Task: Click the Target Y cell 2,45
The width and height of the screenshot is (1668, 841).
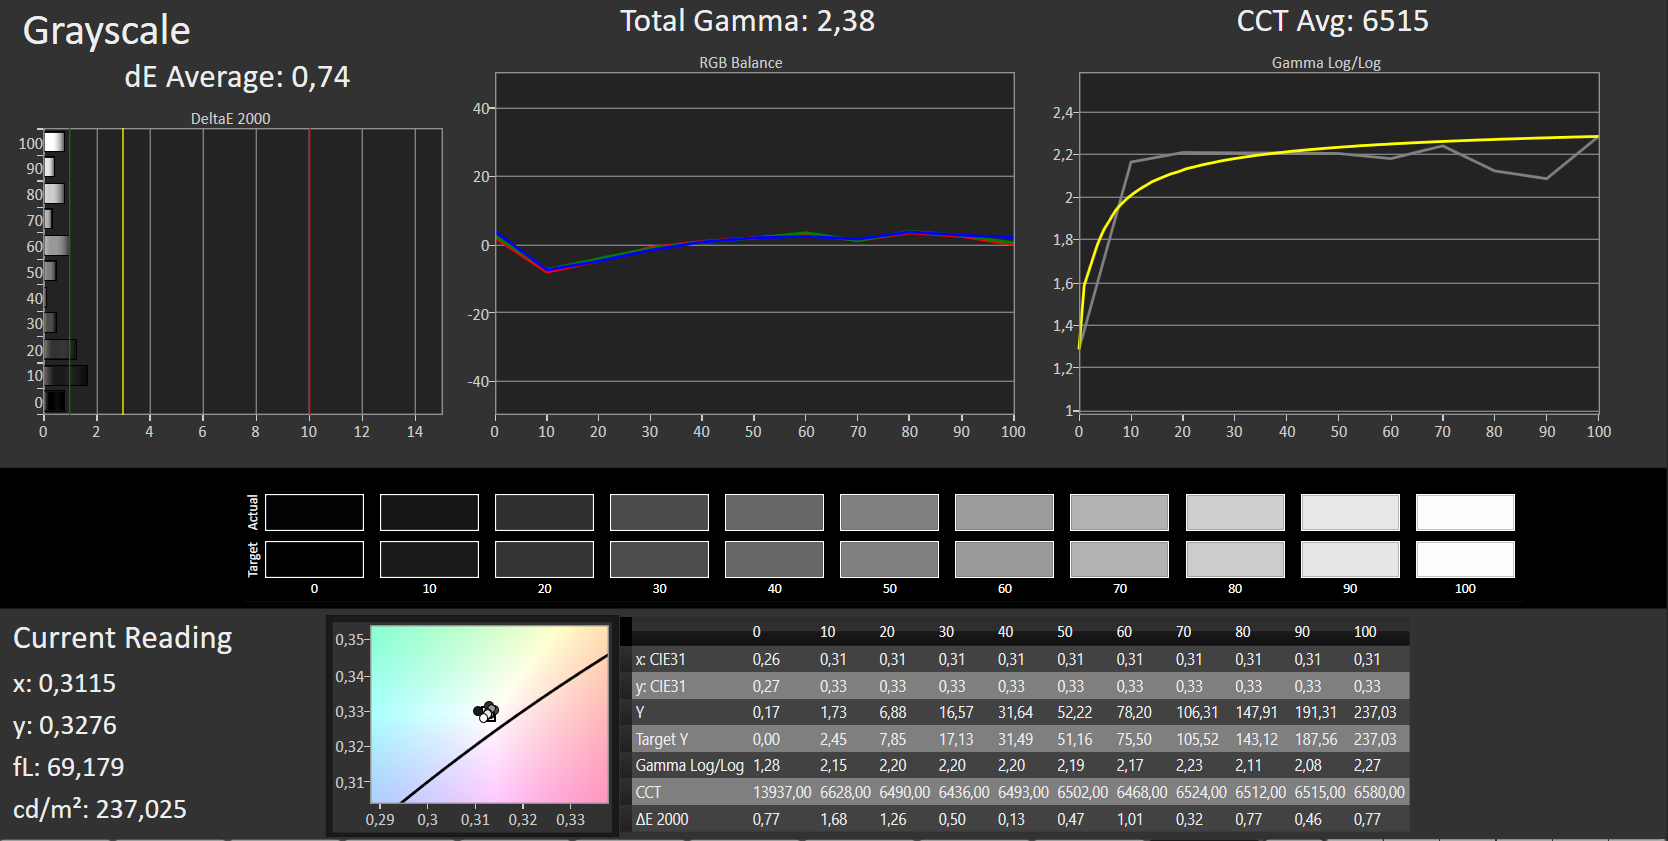Action: 833,739
